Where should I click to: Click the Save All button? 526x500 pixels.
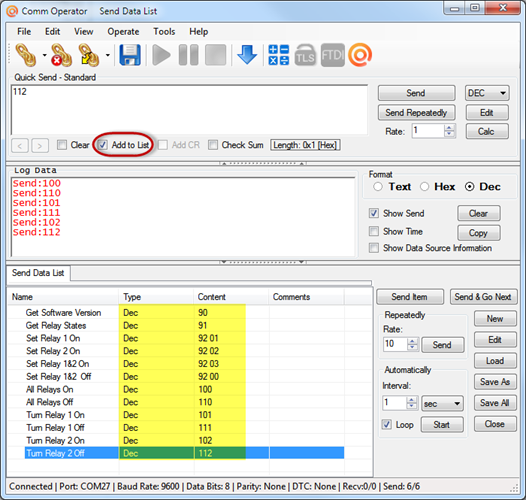[x=495, y=403]
